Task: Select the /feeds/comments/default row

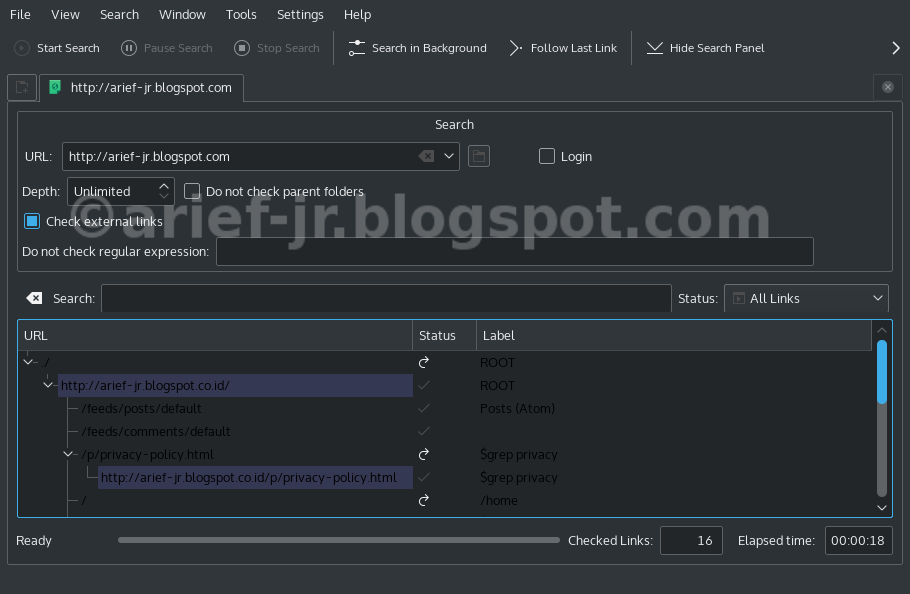Action: pos(156,432)
